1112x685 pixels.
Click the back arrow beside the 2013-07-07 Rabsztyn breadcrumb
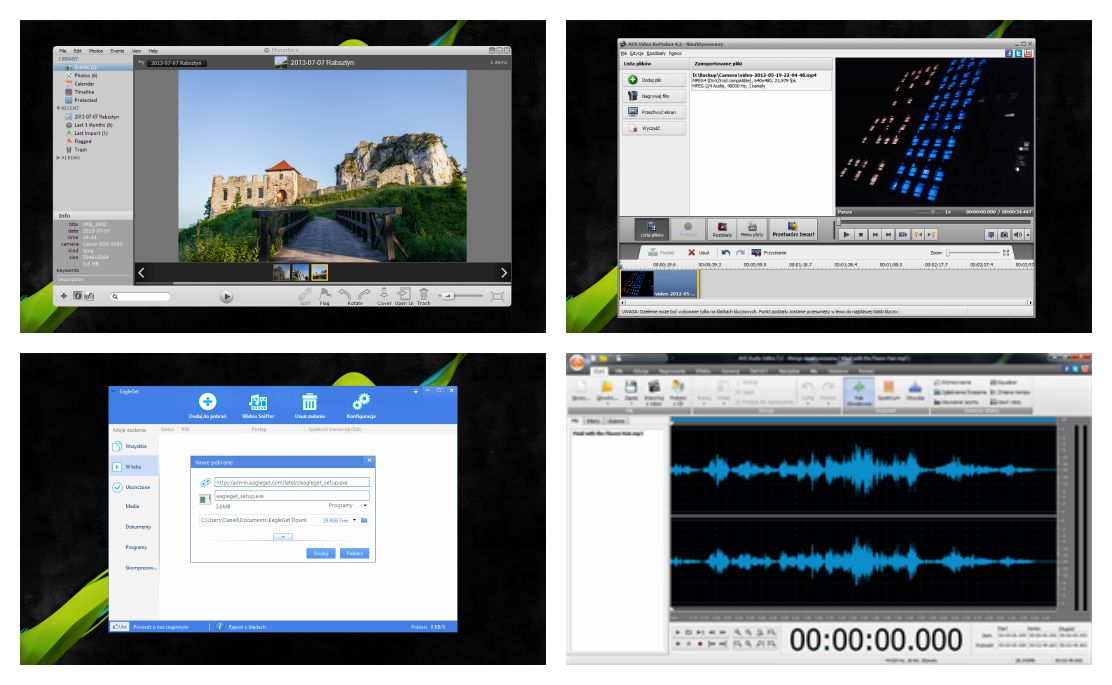pyautogui.click(x=141, y=62)
